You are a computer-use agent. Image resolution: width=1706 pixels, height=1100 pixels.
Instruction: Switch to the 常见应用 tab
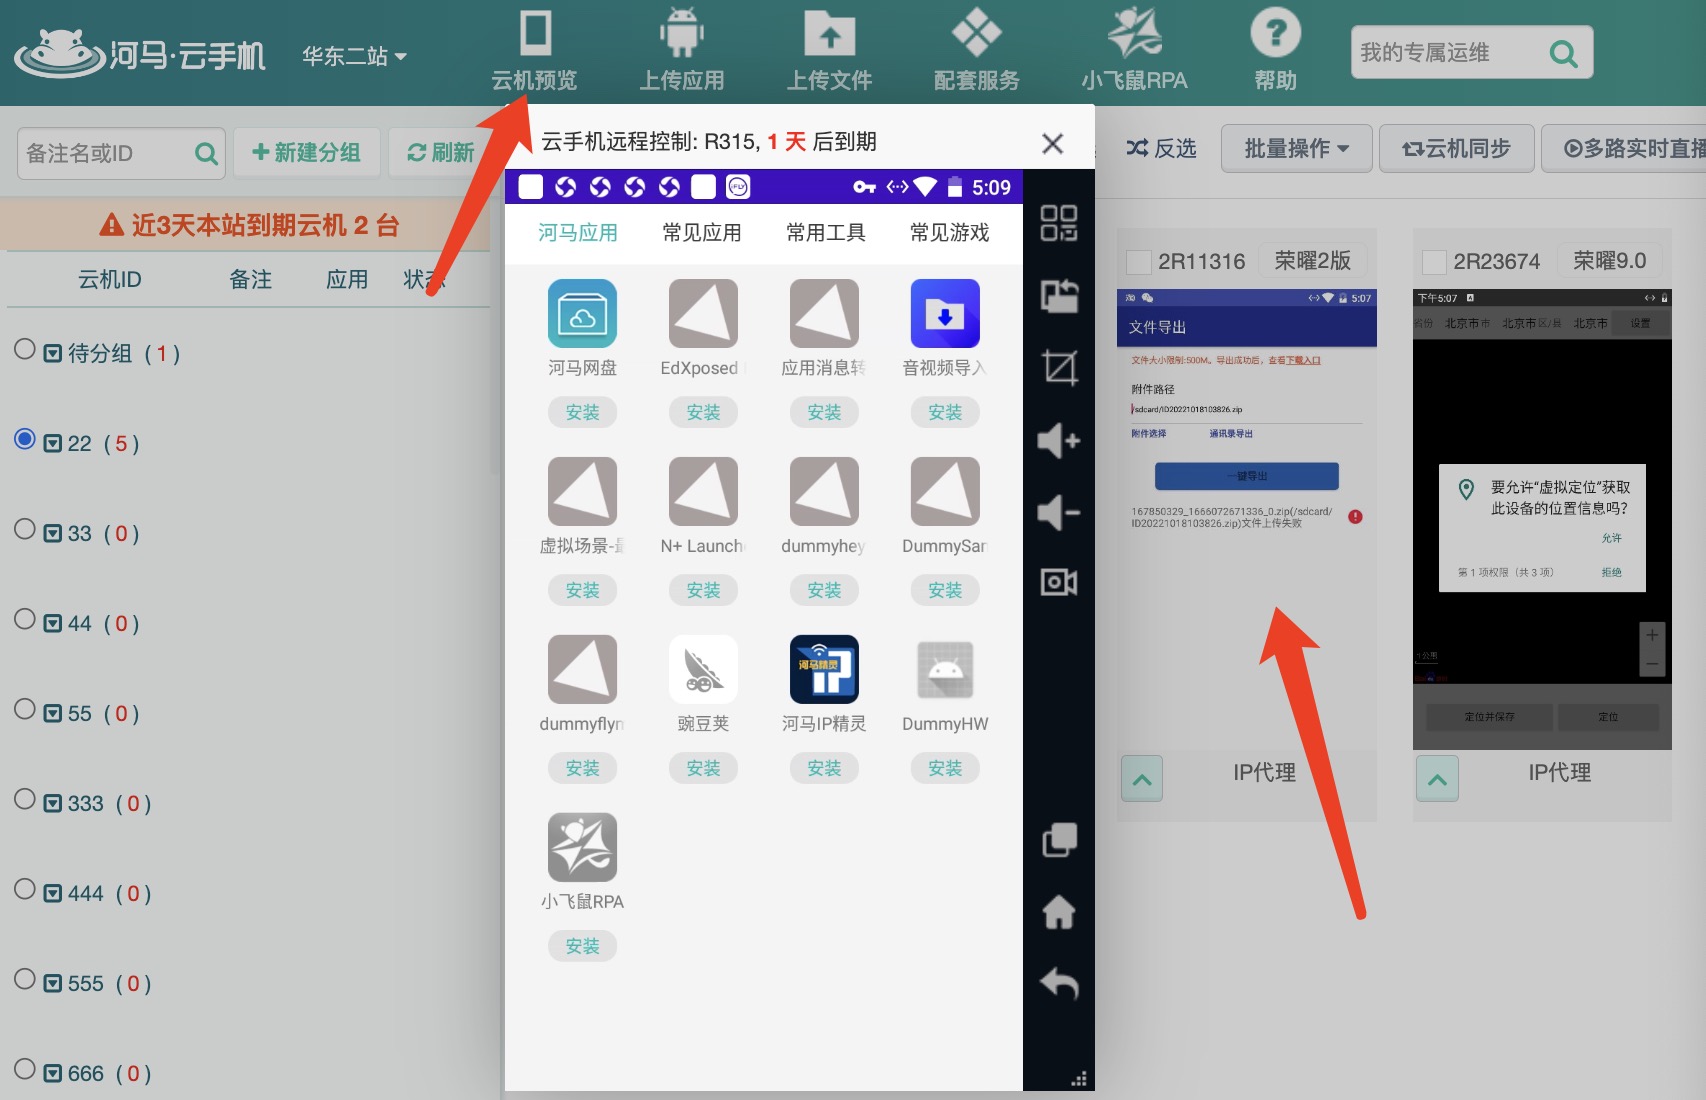pos(702,233)
